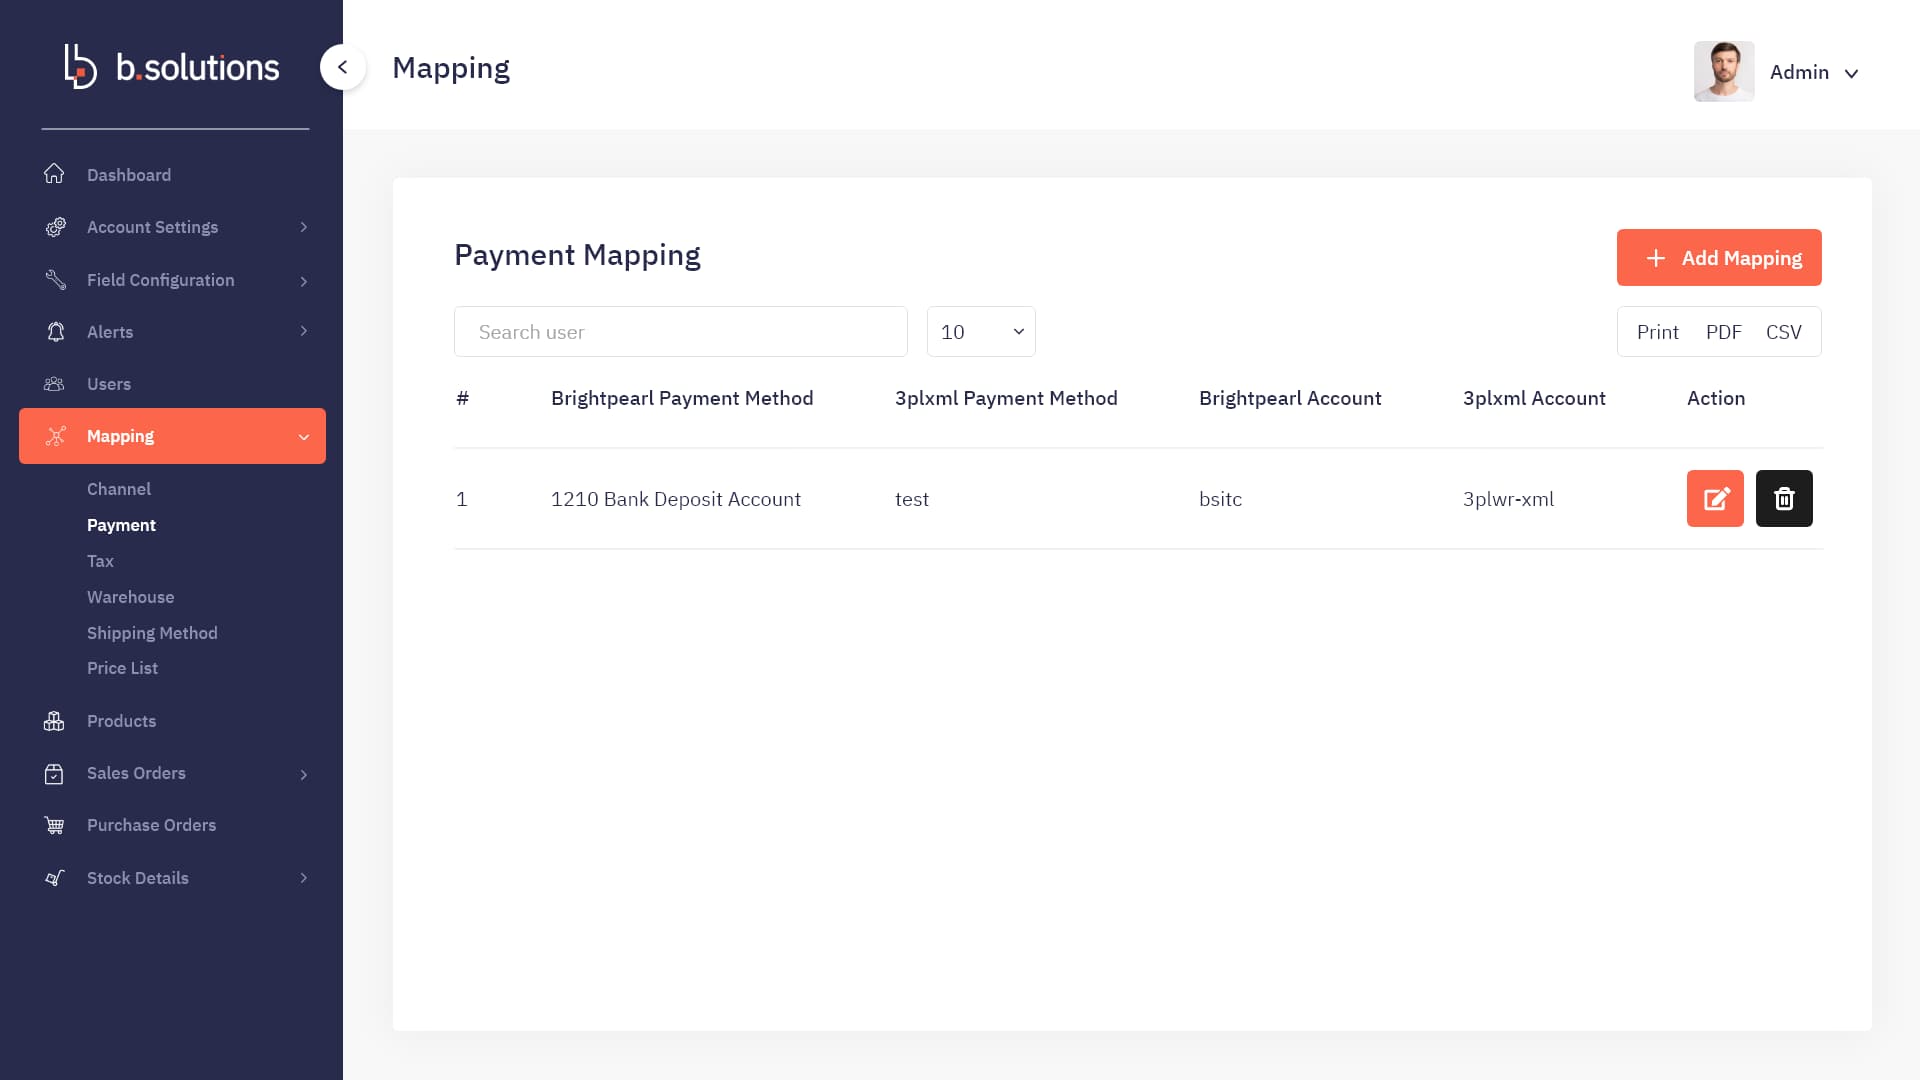Open the Admin user dropdown

[1815, 72]
